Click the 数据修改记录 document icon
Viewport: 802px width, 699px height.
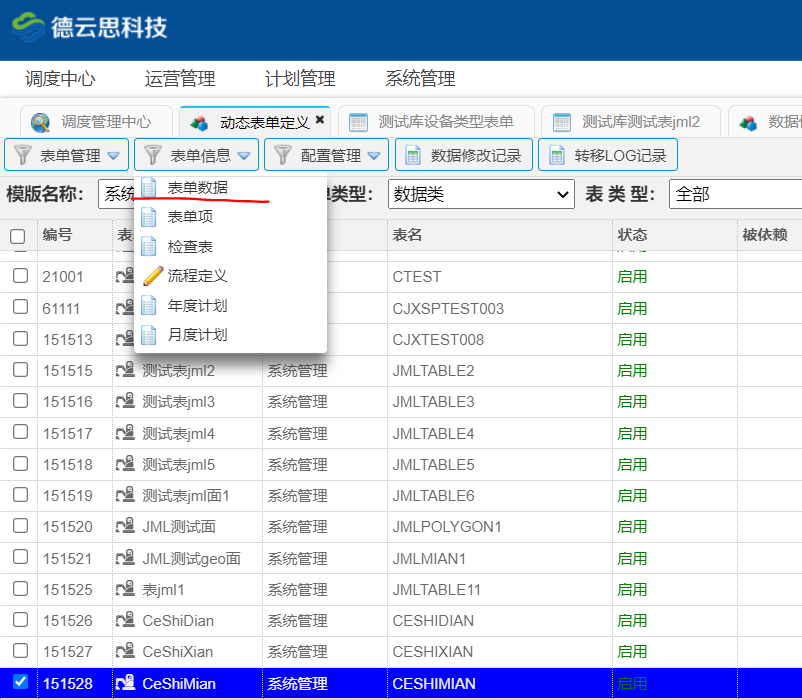[x=413, y=155]
